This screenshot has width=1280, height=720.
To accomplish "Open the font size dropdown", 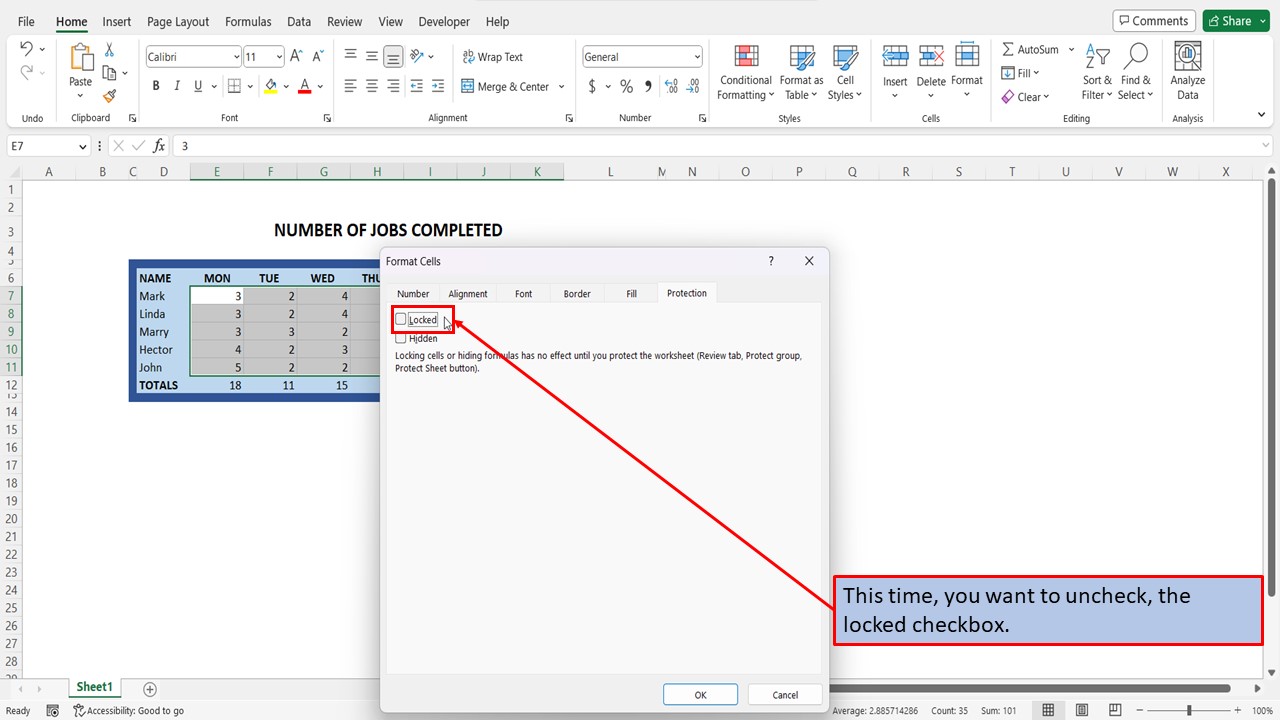I will click(277, 56).
